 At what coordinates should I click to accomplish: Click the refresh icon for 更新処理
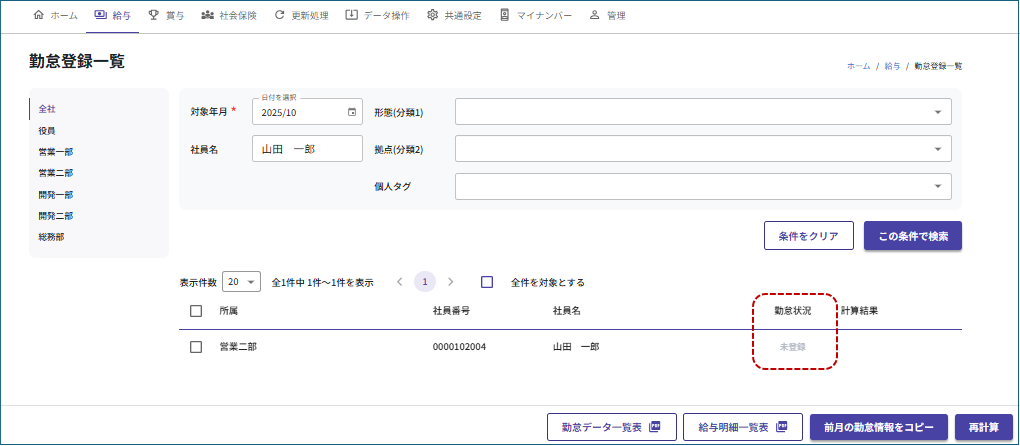[x=279, y=15]
